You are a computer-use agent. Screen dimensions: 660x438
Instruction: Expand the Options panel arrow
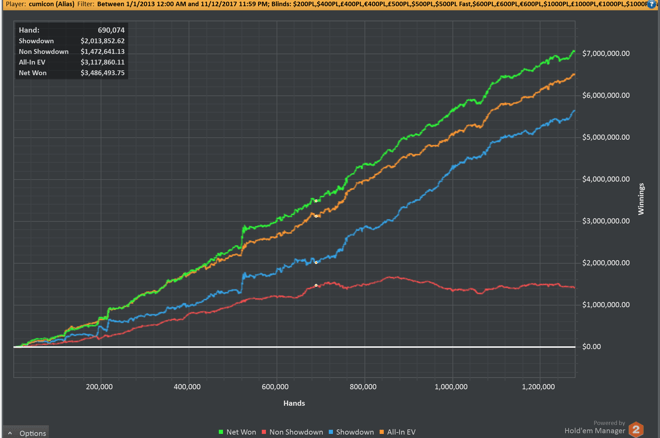click(9, 433)
